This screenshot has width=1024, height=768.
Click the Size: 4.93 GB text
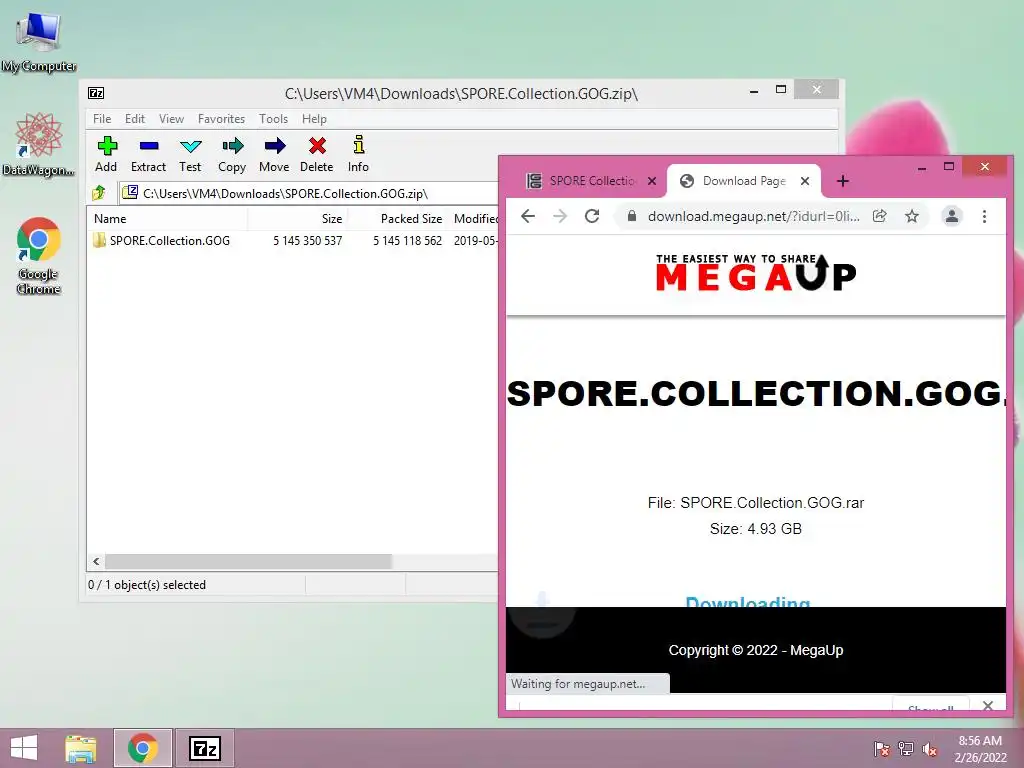coord(756,529)
